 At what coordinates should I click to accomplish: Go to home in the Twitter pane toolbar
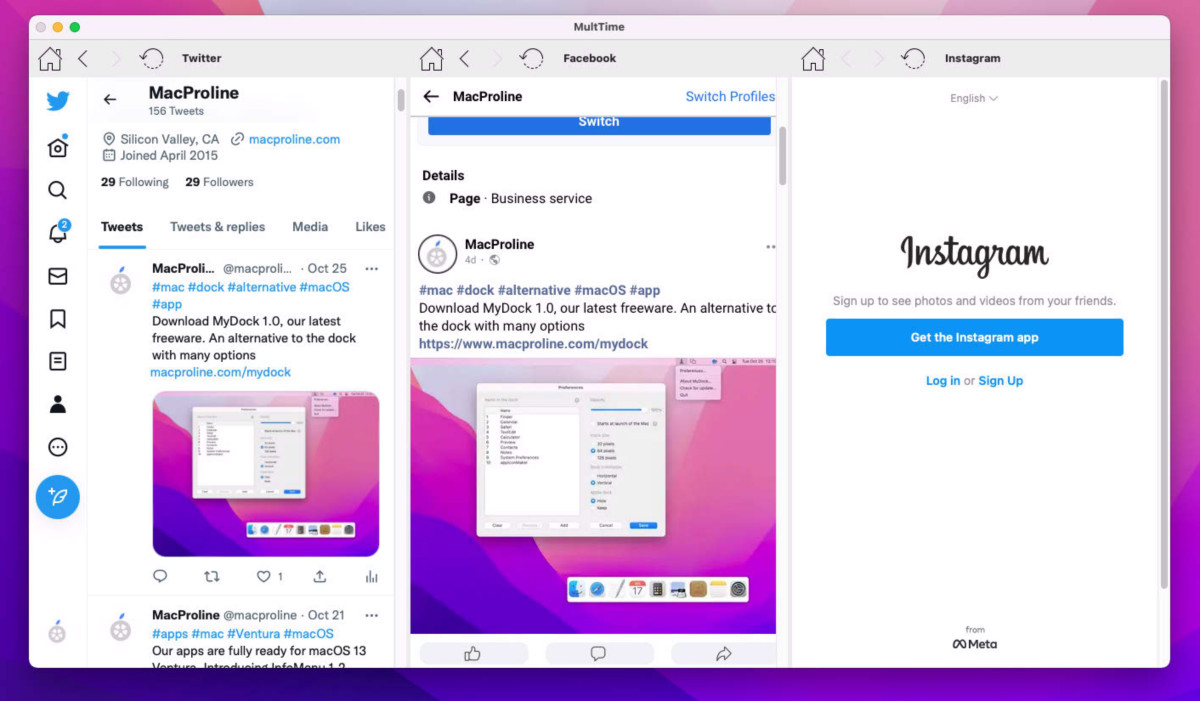pyautogui.click(x=50, y=59)
